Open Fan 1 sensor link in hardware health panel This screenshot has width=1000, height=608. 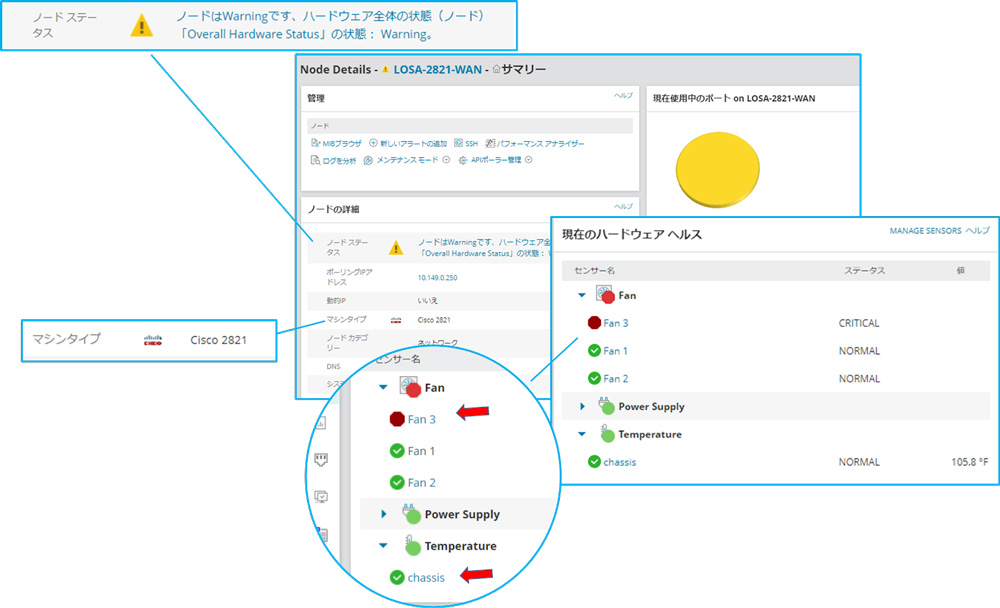point(615,350)
